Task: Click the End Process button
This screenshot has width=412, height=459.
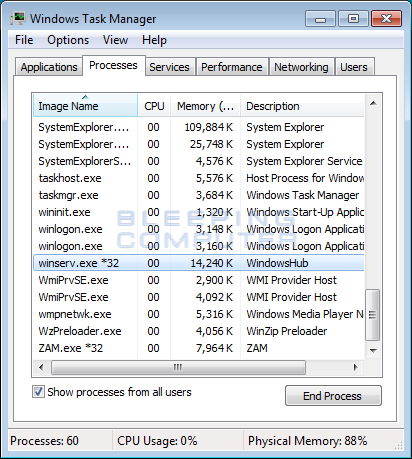Action: 333,396
